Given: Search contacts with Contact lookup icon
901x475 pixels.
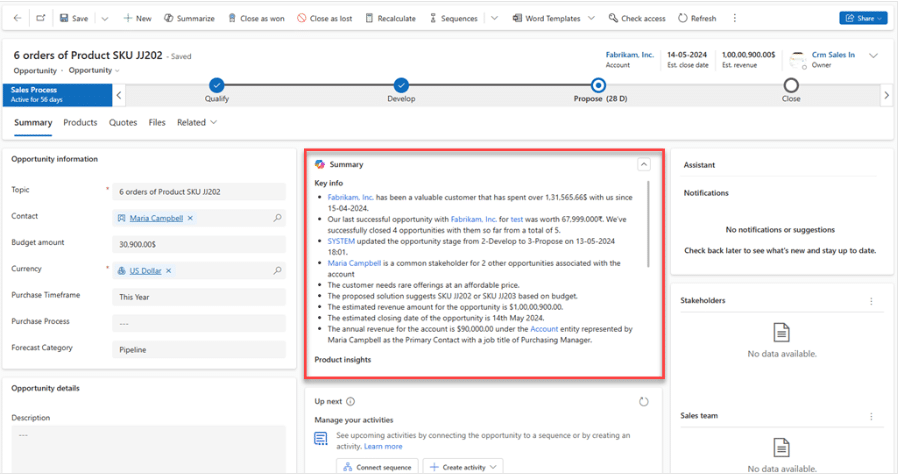Looking at the screenshot, I should click(x=277, y=218).
